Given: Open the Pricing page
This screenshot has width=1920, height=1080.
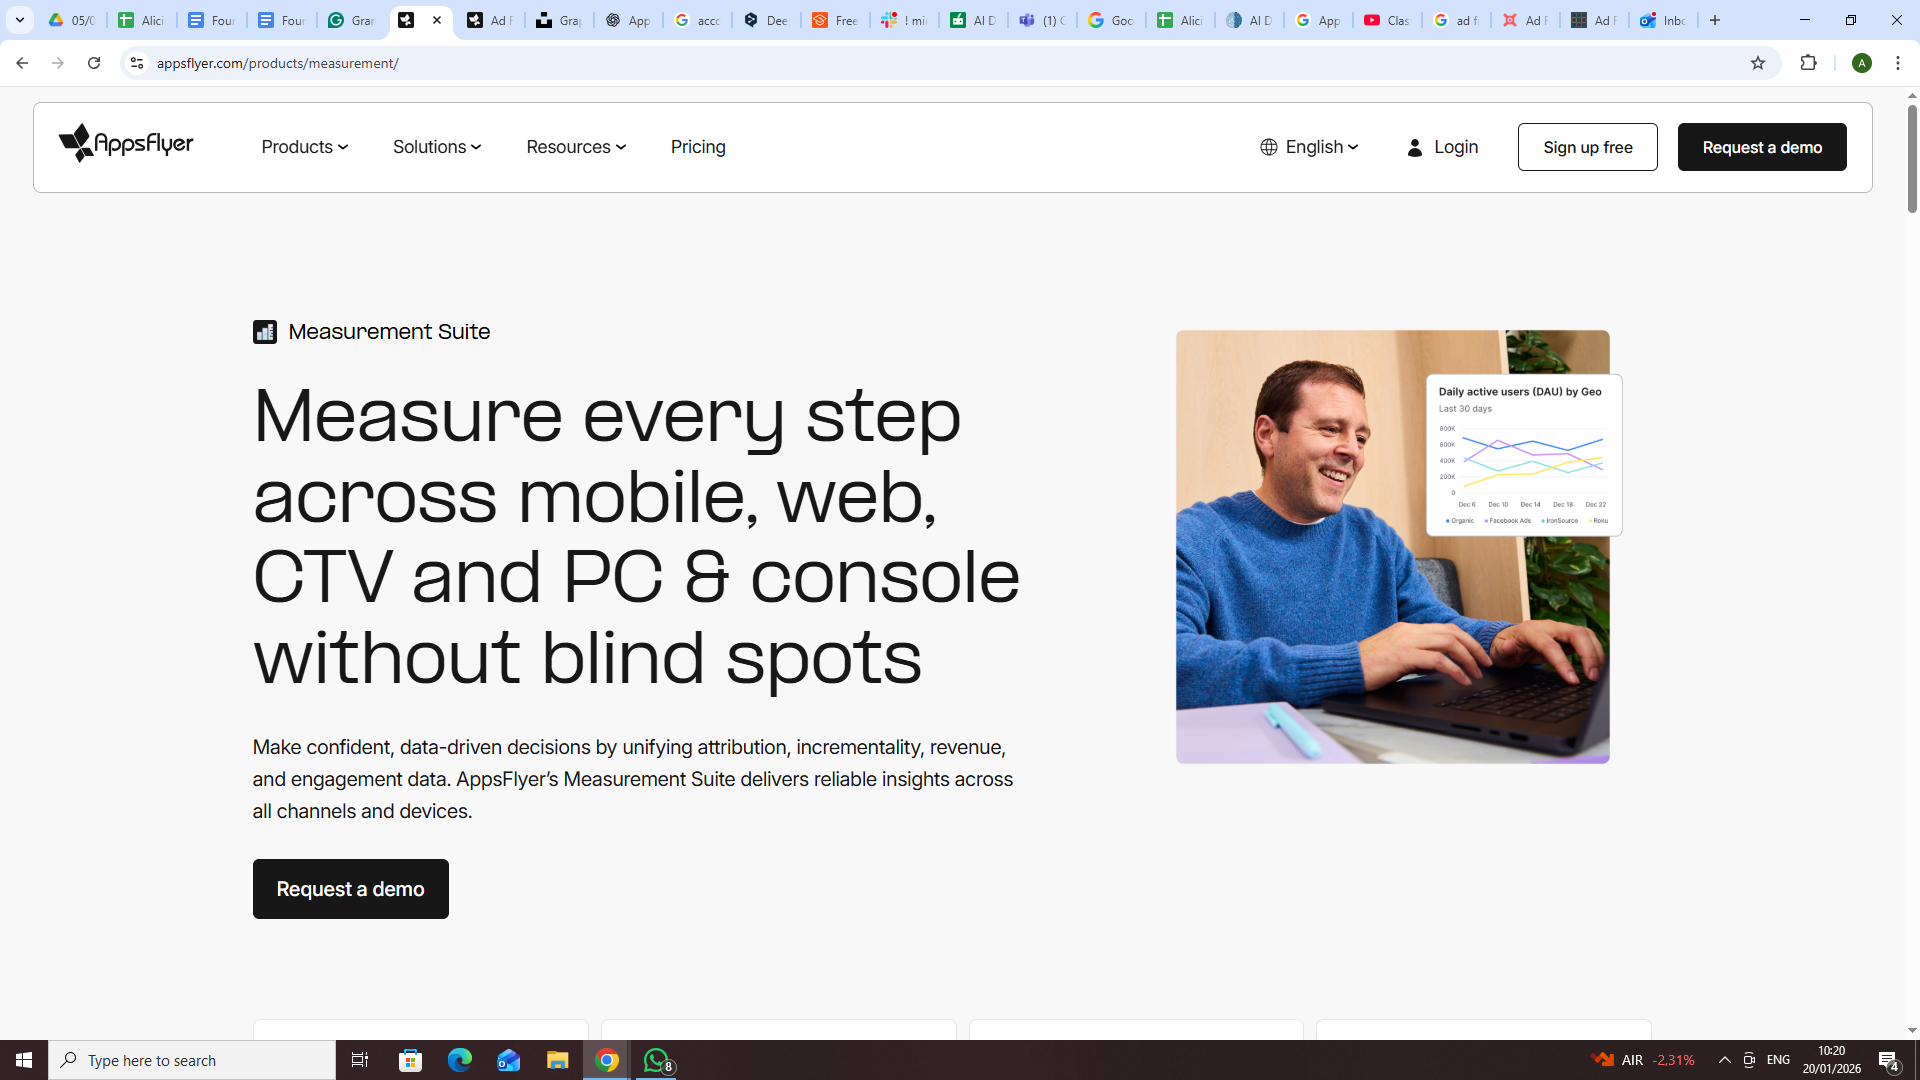Looking at the screenshot, I should pos(698,147).
